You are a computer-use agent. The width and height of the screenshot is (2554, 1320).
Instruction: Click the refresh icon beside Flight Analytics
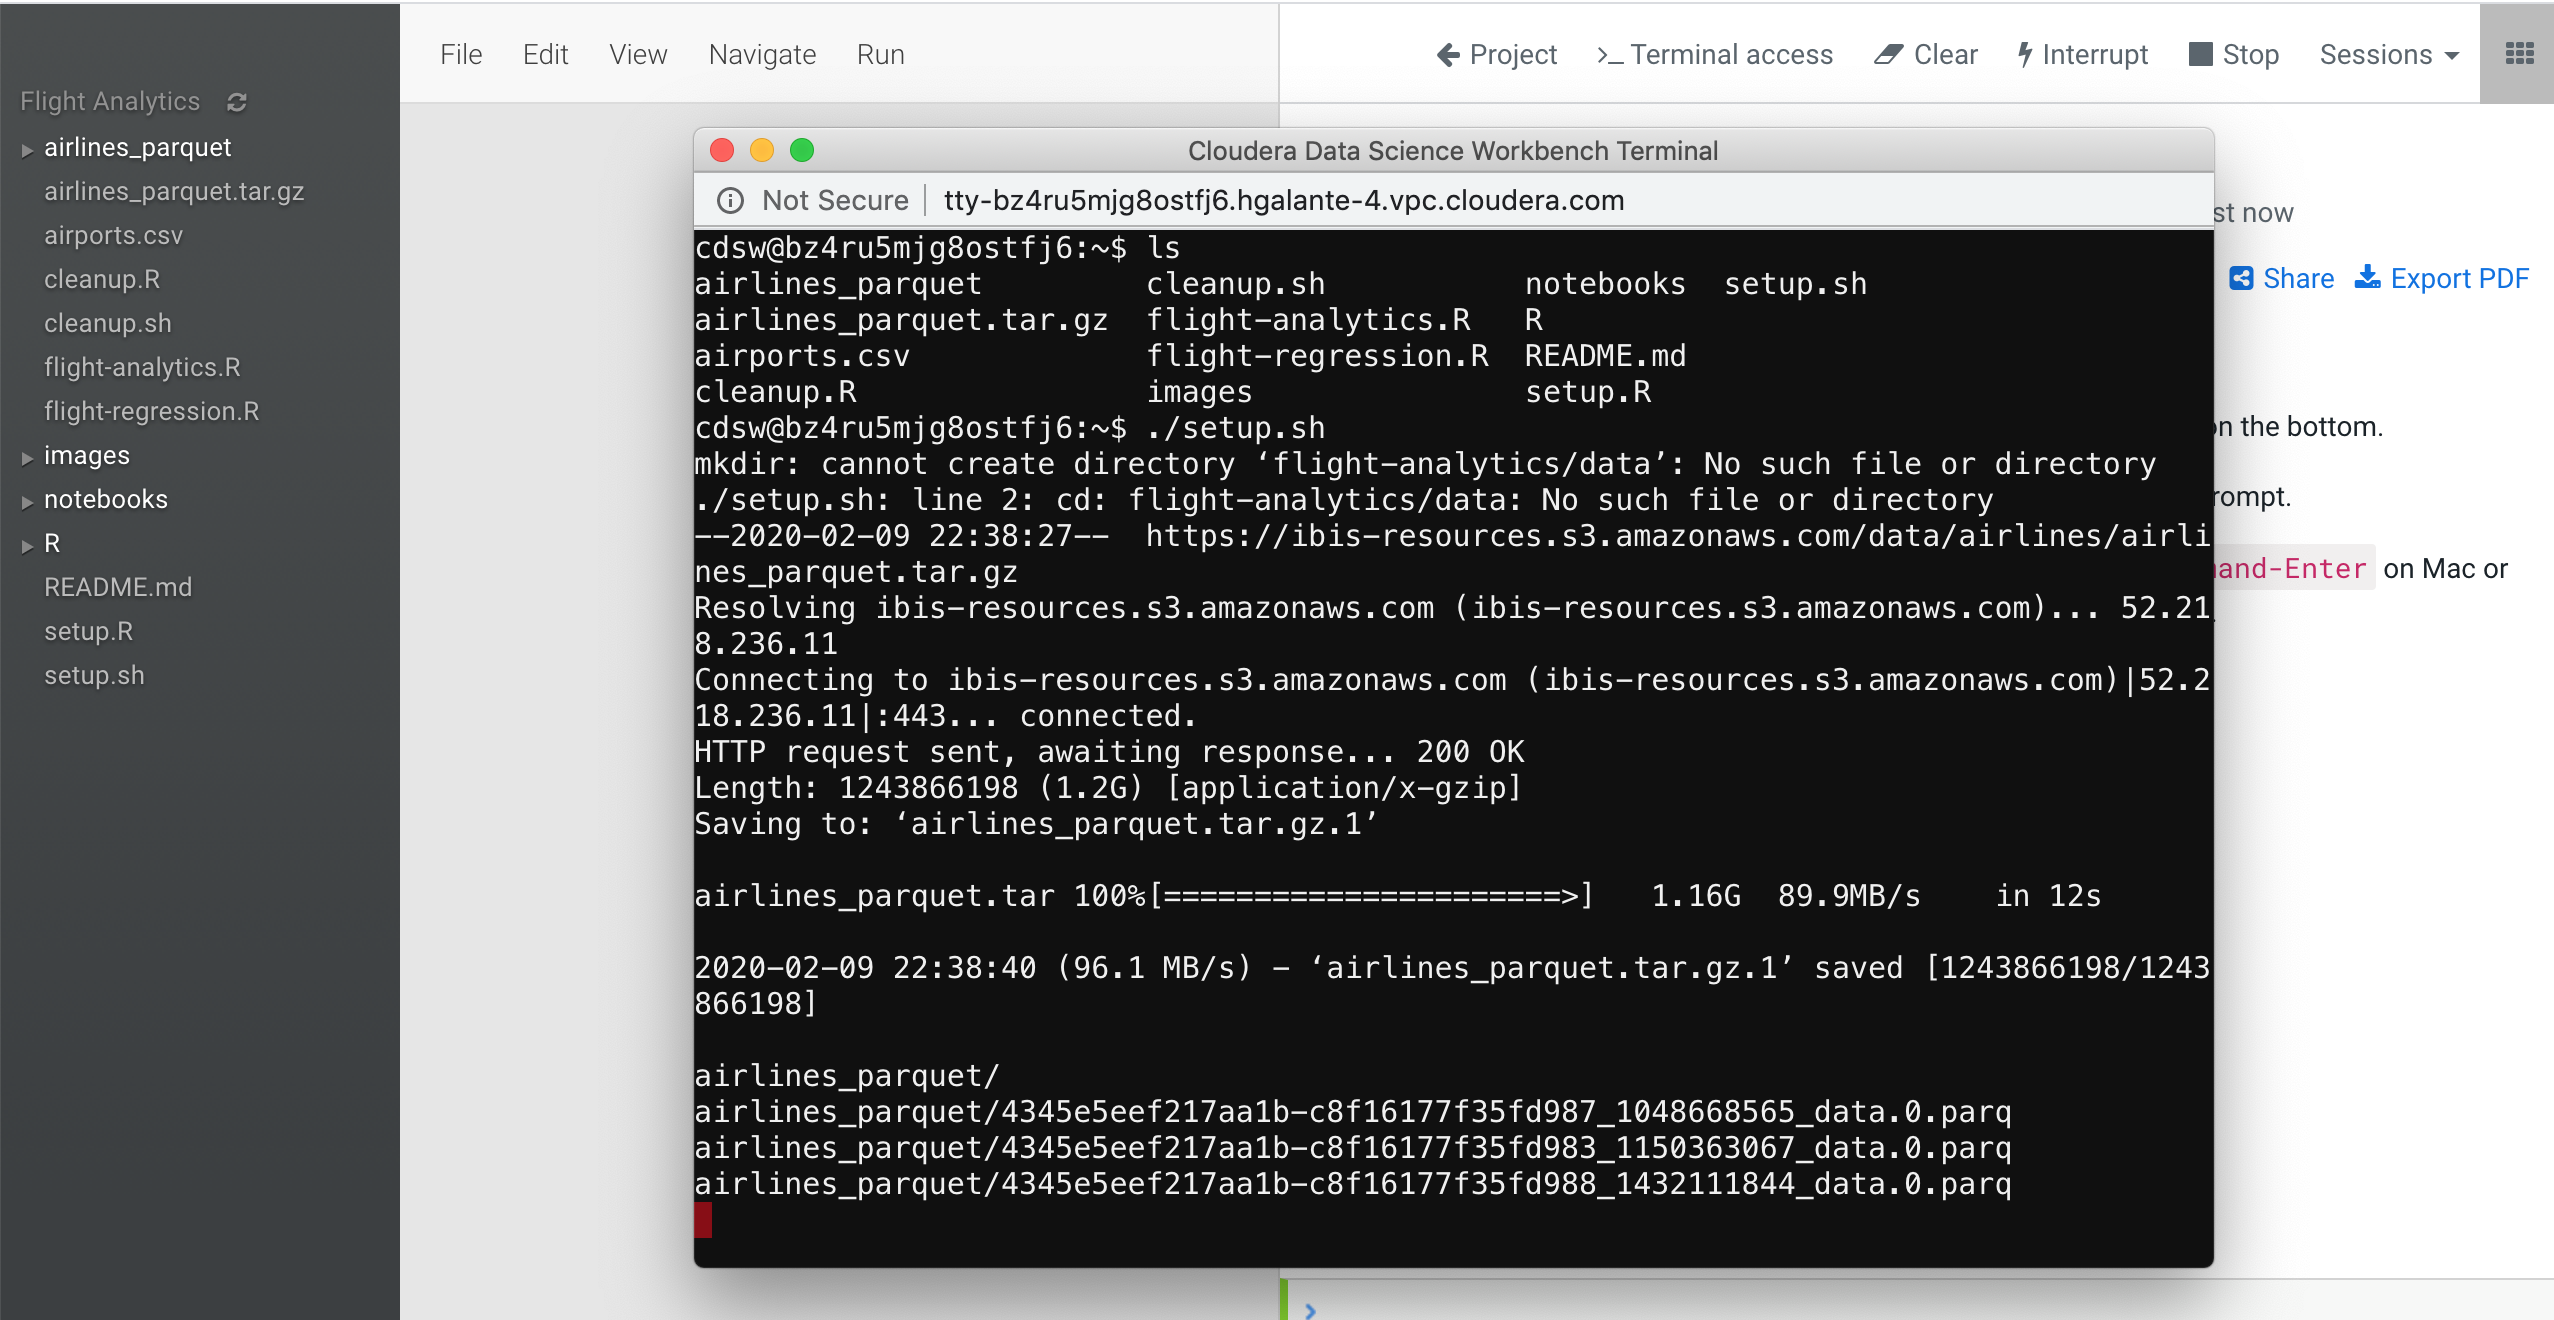(x=237, y=102)
